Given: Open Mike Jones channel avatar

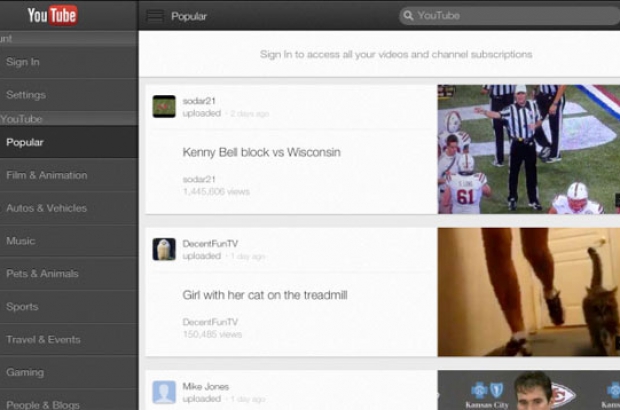Looking at the screenshot, I should (x=164, y=392).
